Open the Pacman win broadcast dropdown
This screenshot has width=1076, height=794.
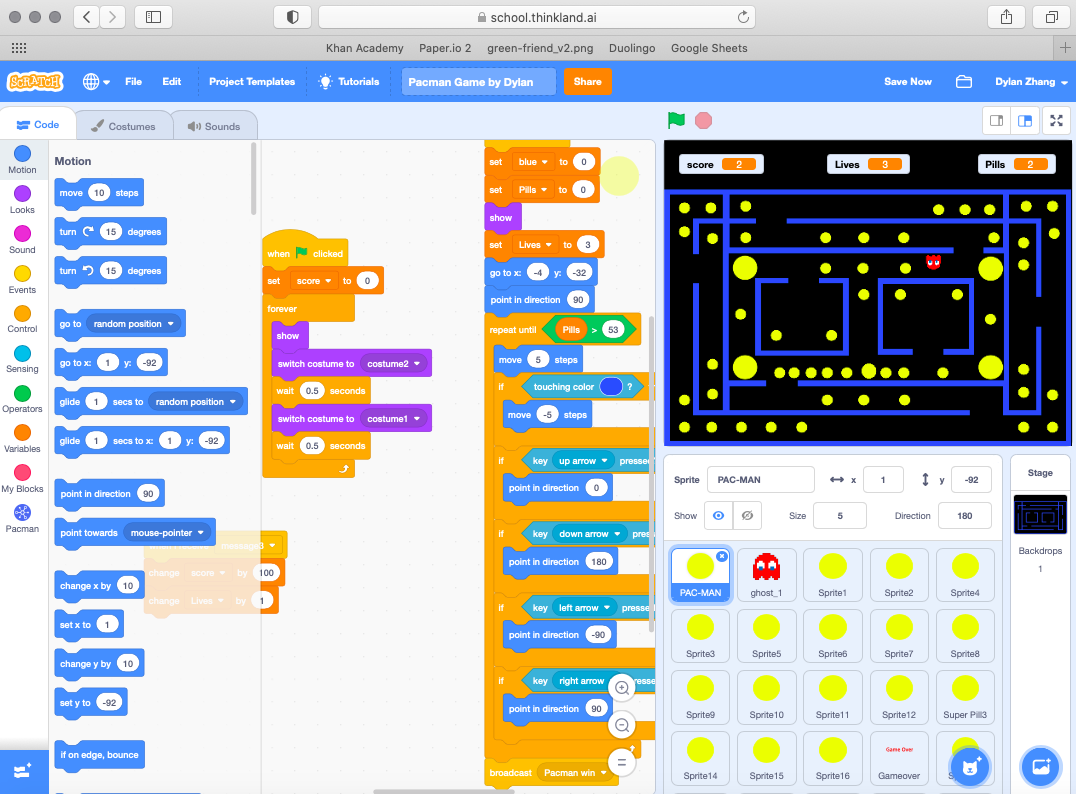tap(576, 773)
